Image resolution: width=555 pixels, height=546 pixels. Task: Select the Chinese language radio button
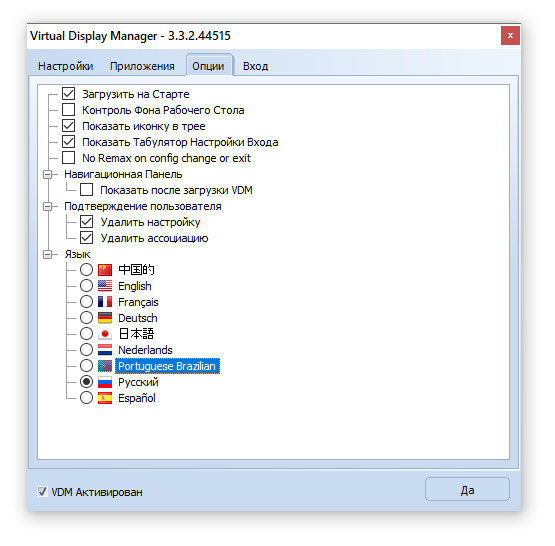(86, 270)
